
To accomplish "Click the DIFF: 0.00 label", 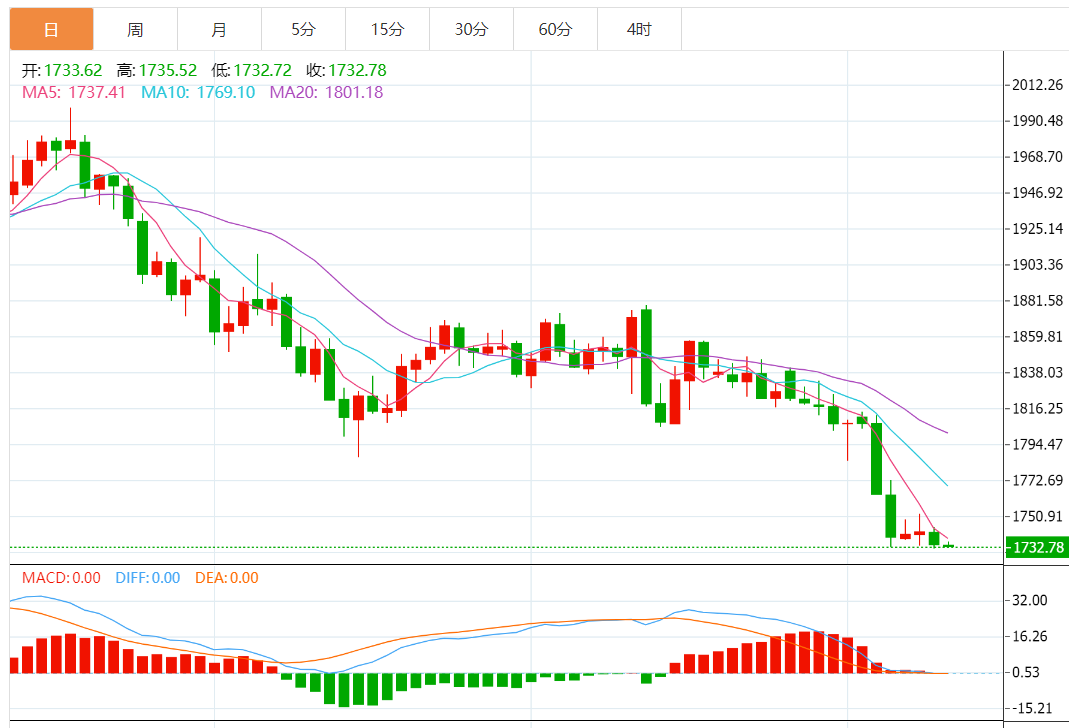I will click(147, 578).
